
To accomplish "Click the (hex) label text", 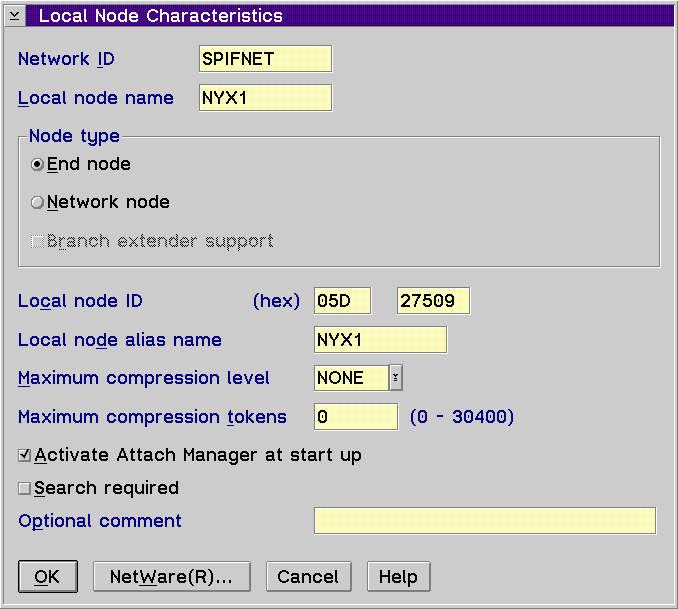I will click(276, 301).
